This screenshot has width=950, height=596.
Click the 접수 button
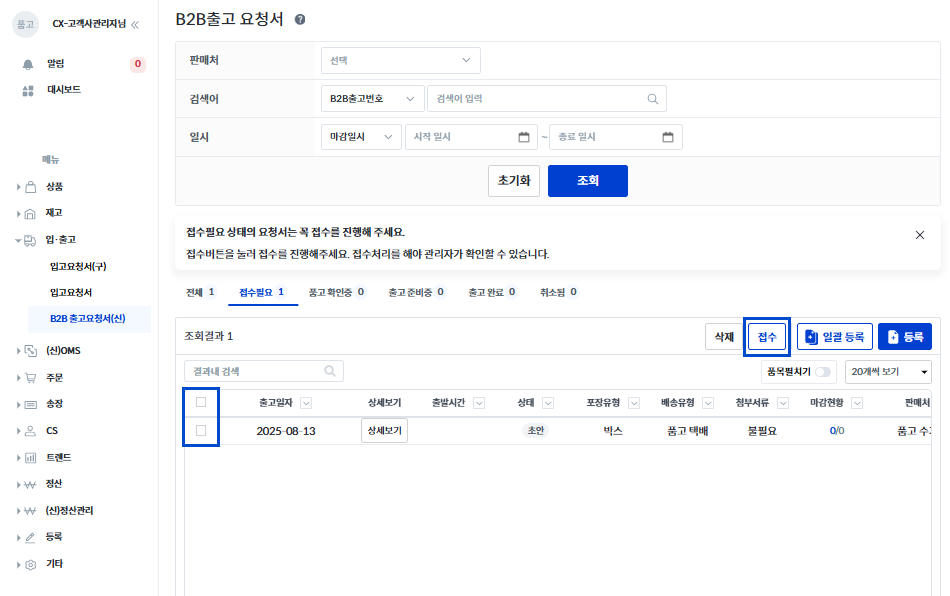(767, 337)
